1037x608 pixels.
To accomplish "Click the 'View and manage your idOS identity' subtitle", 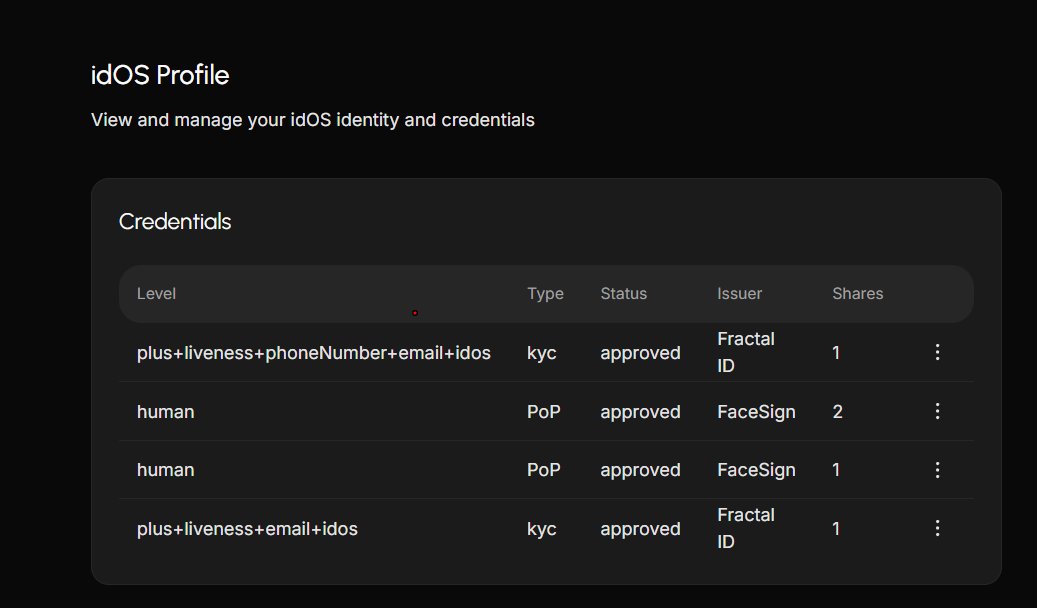I will coord(313,120).
